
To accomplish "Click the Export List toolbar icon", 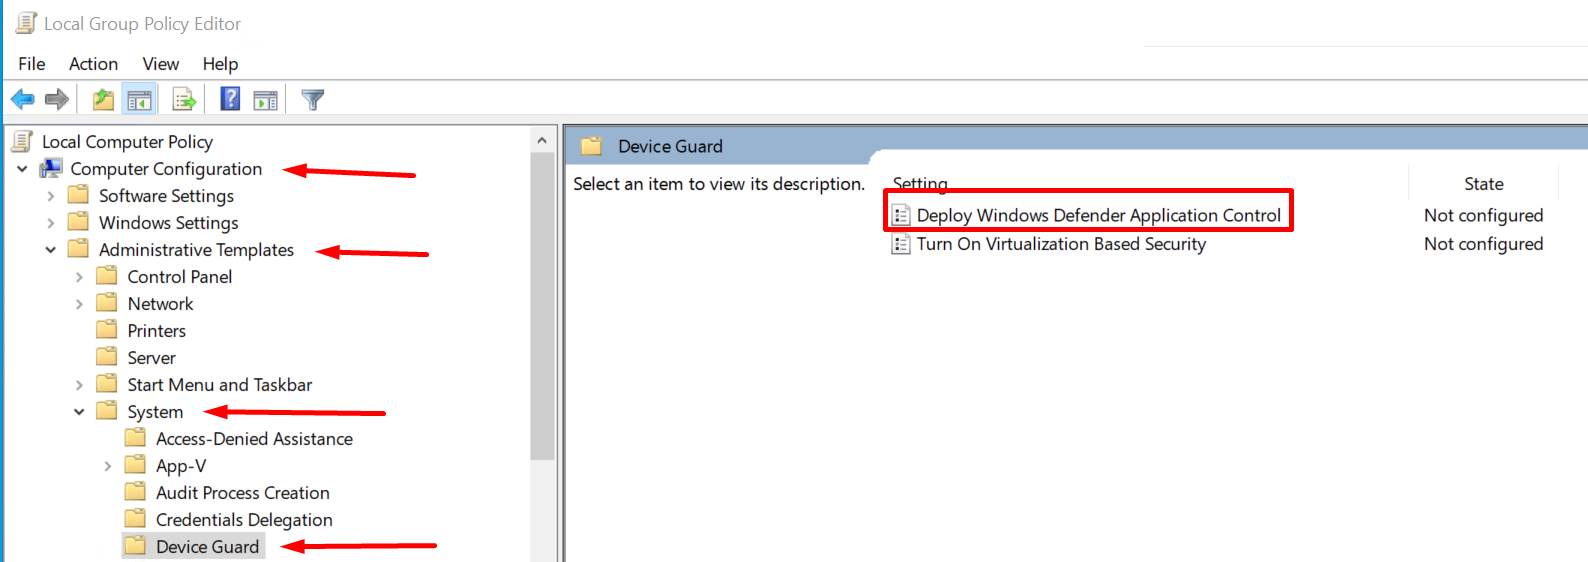I will (184, 99).
